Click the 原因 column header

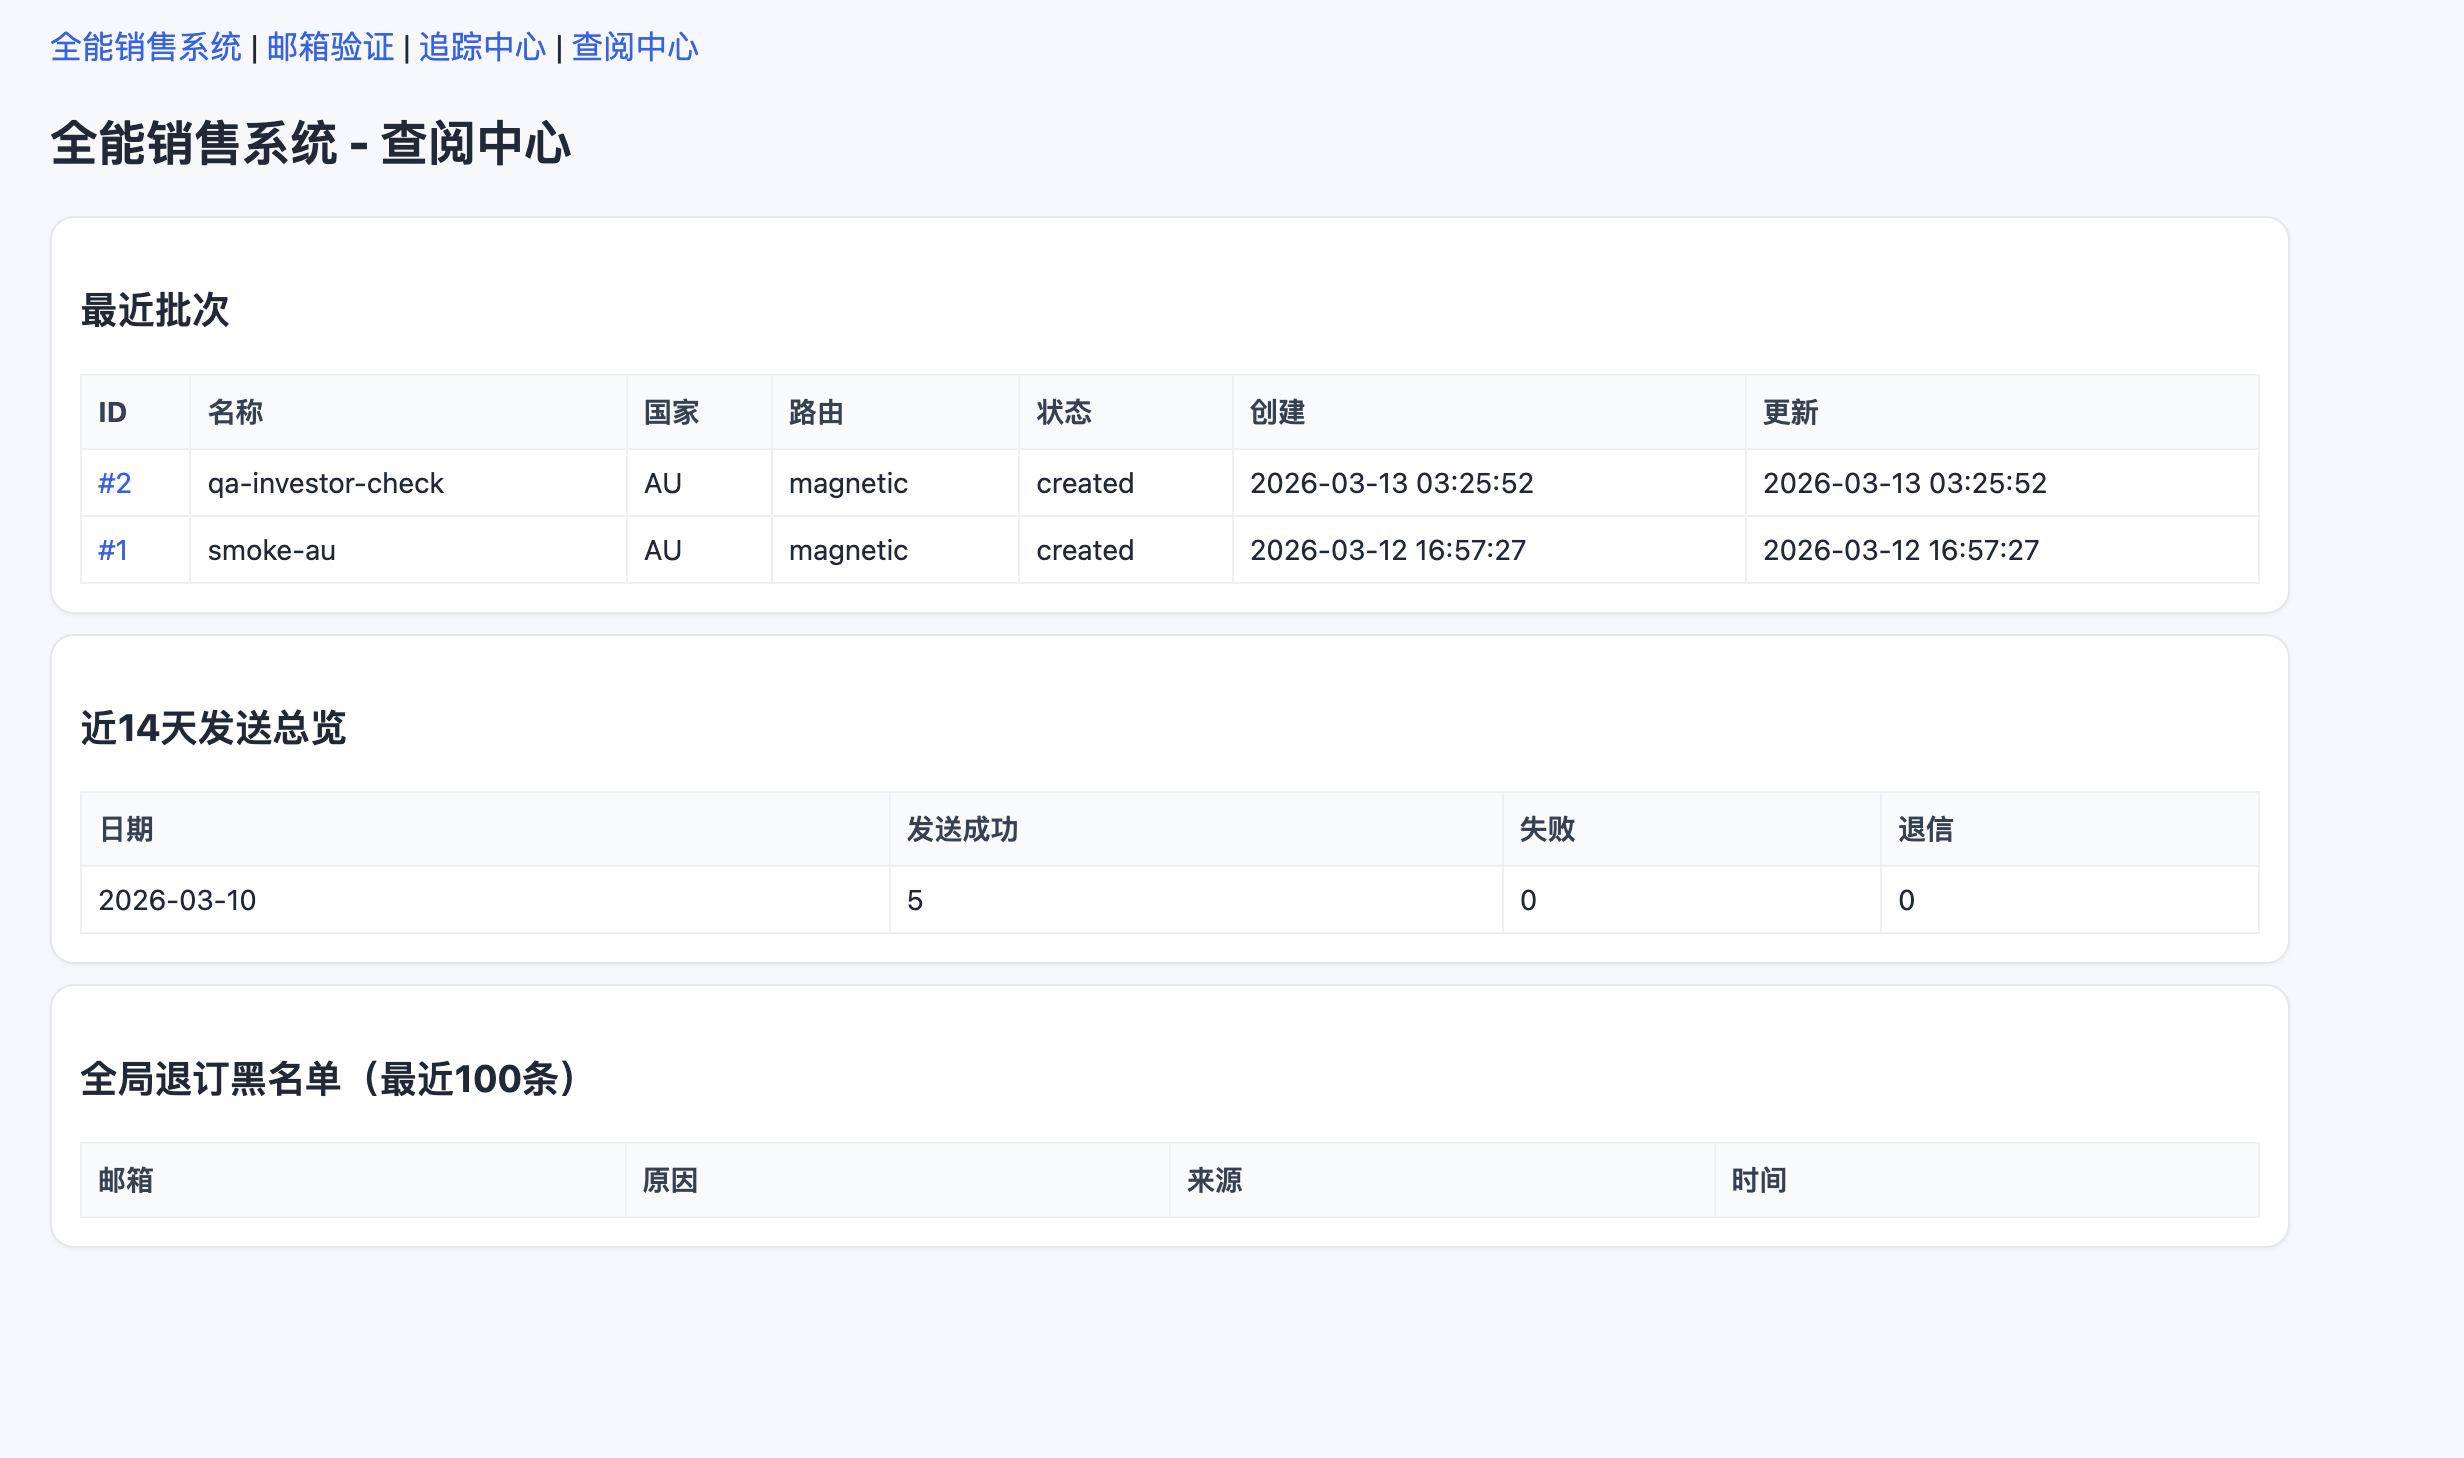pos(670,1180)
